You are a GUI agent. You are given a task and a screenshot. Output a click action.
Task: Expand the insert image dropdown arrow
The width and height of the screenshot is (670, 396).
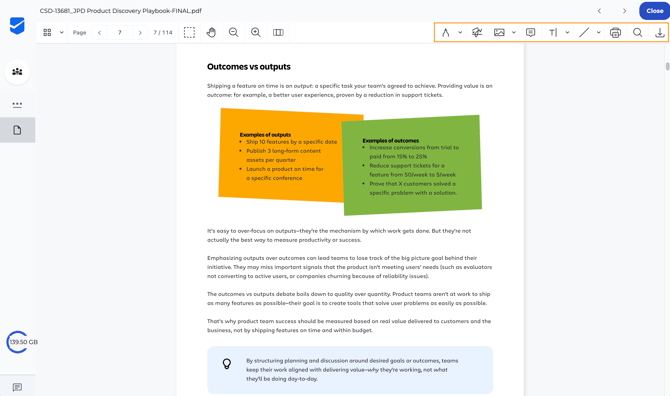click(514, 32)
